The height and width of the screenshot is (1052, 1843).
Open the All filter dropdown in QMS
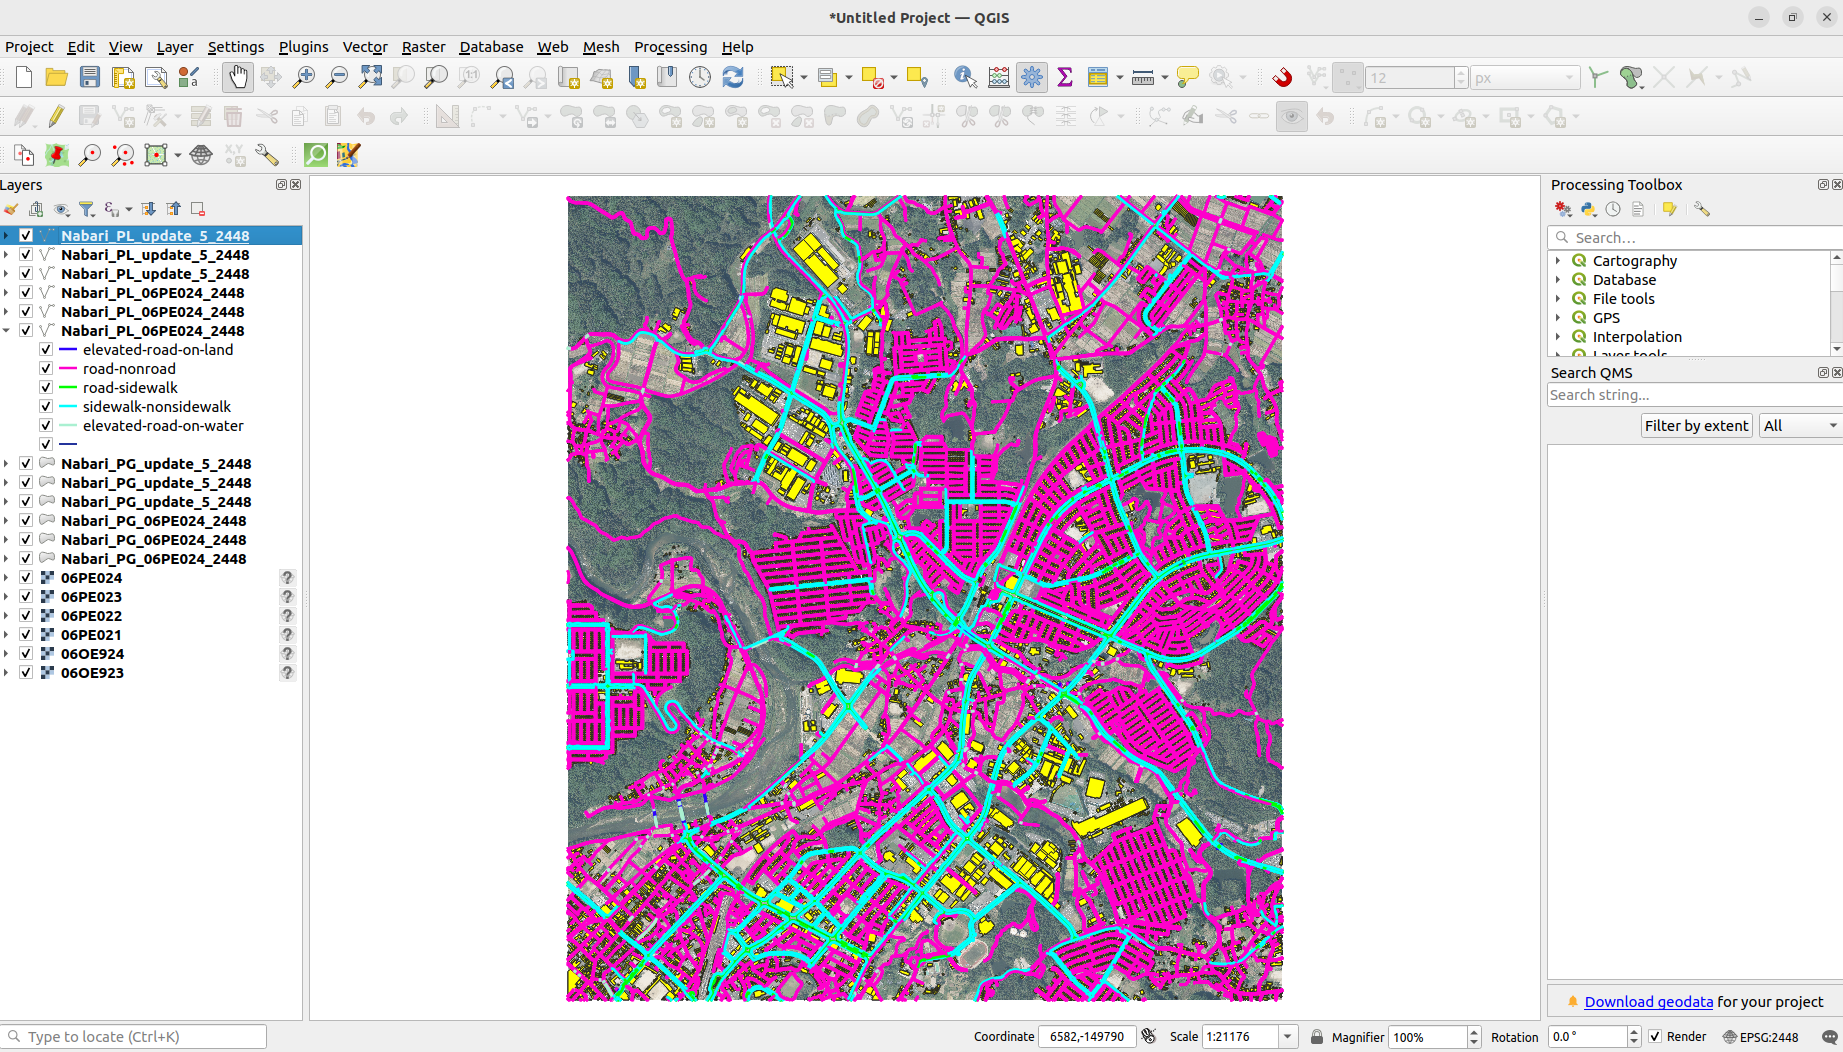tap(1800, 426)
